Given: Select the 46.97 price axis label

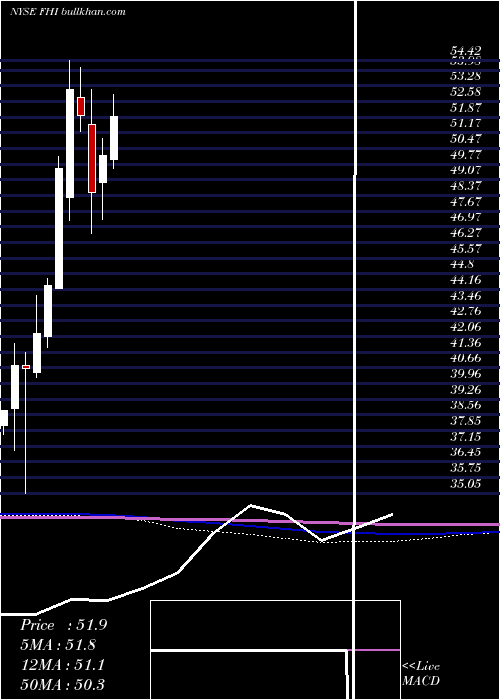Looking at the screenshot, I should pos(466,217).
